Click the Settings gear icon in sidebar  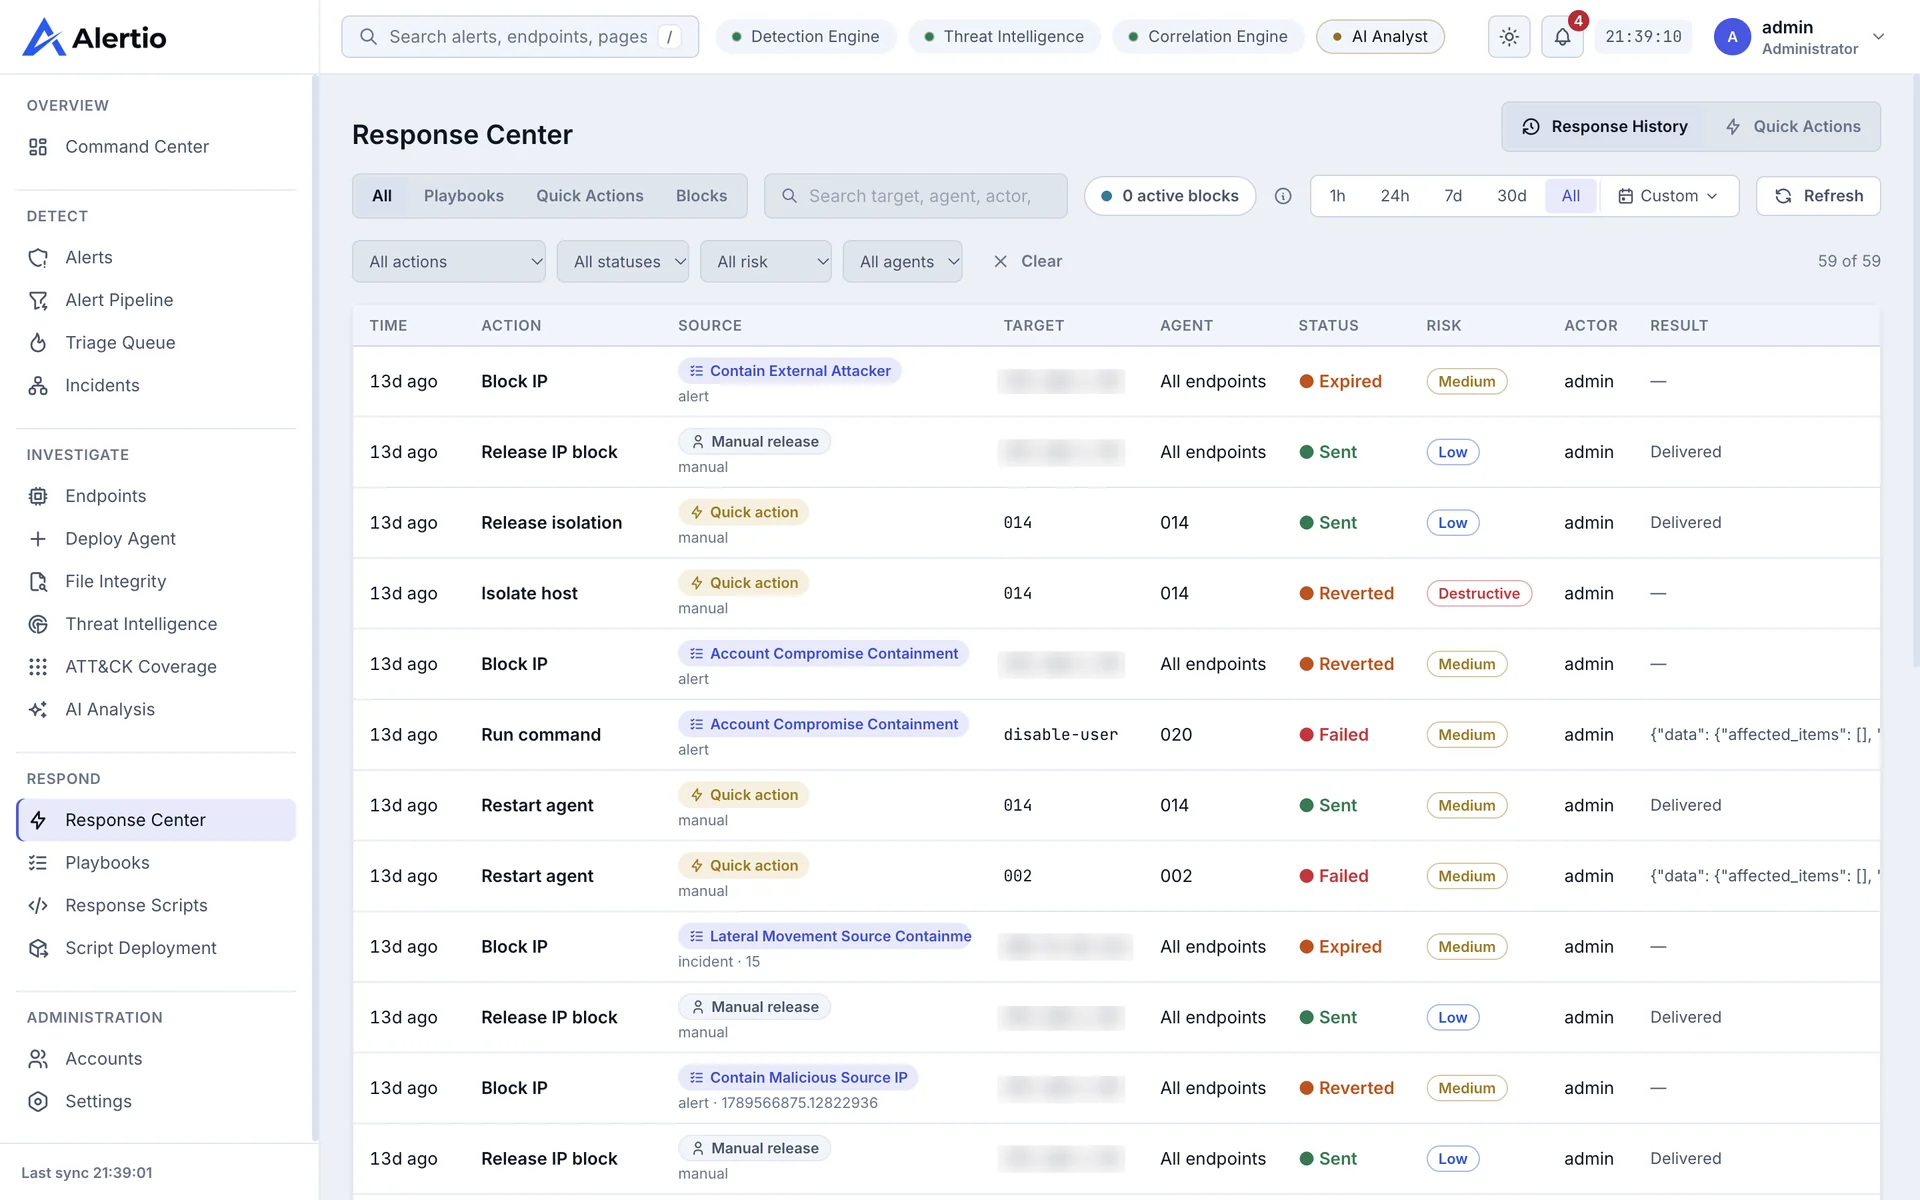tap(38, 1102)
